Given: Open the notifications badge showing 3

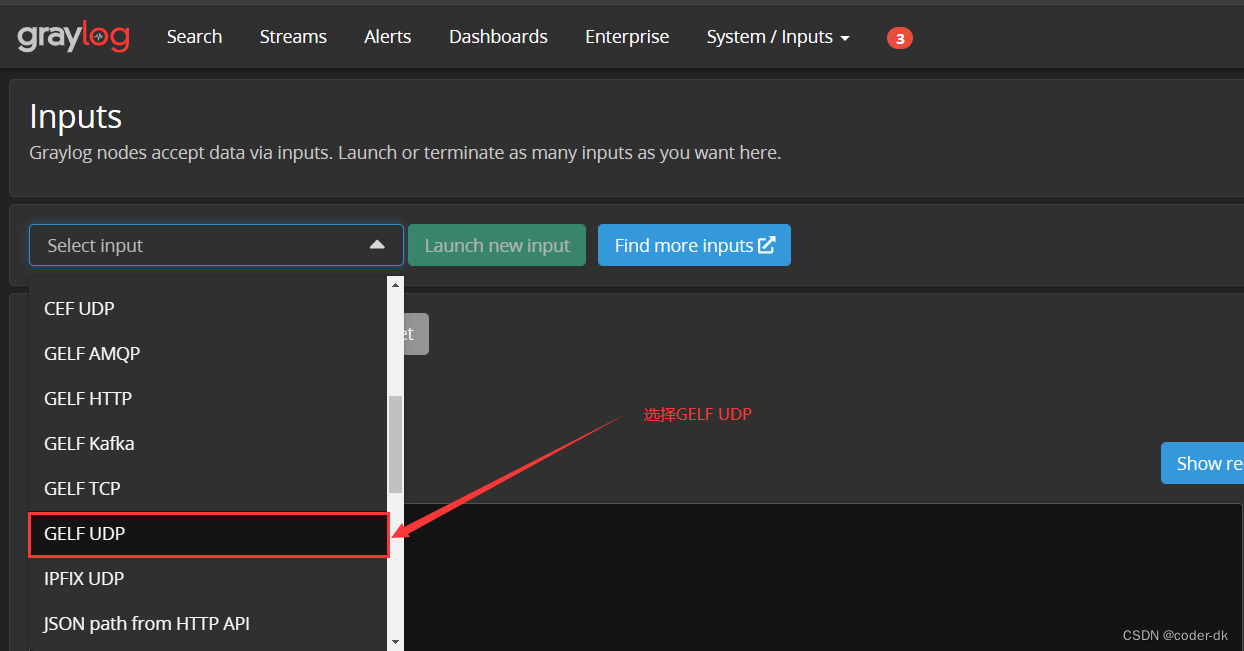Looking at the screenshot, I should [899, 38].
